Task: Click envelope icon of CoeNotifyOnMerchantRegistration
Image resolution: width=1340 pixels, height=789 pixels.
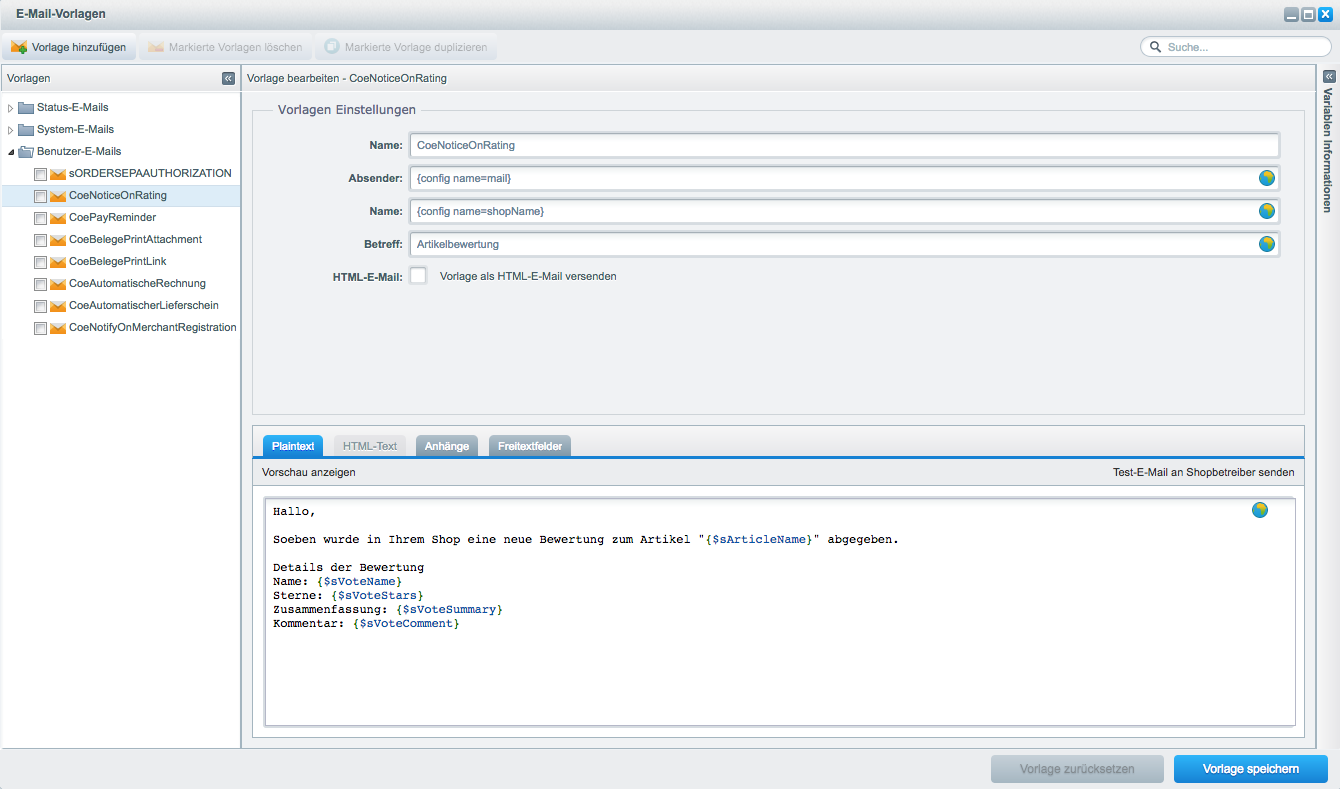Action: tap(58, 328)
